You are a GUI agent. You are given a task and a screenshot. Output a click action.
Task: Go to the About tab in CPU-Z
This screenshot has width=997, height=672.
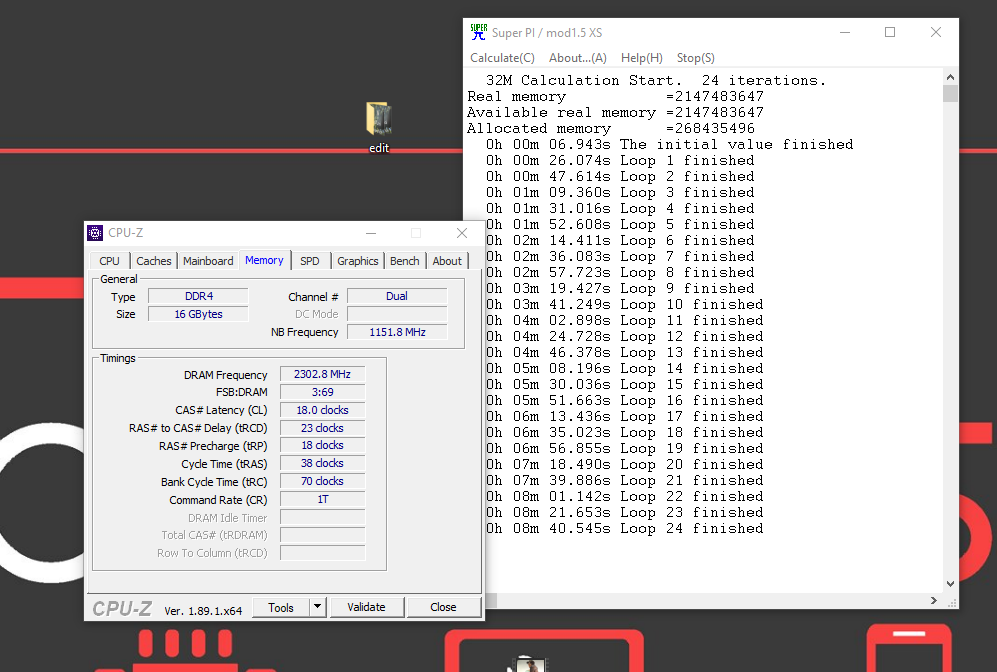(x=447, y=261)
